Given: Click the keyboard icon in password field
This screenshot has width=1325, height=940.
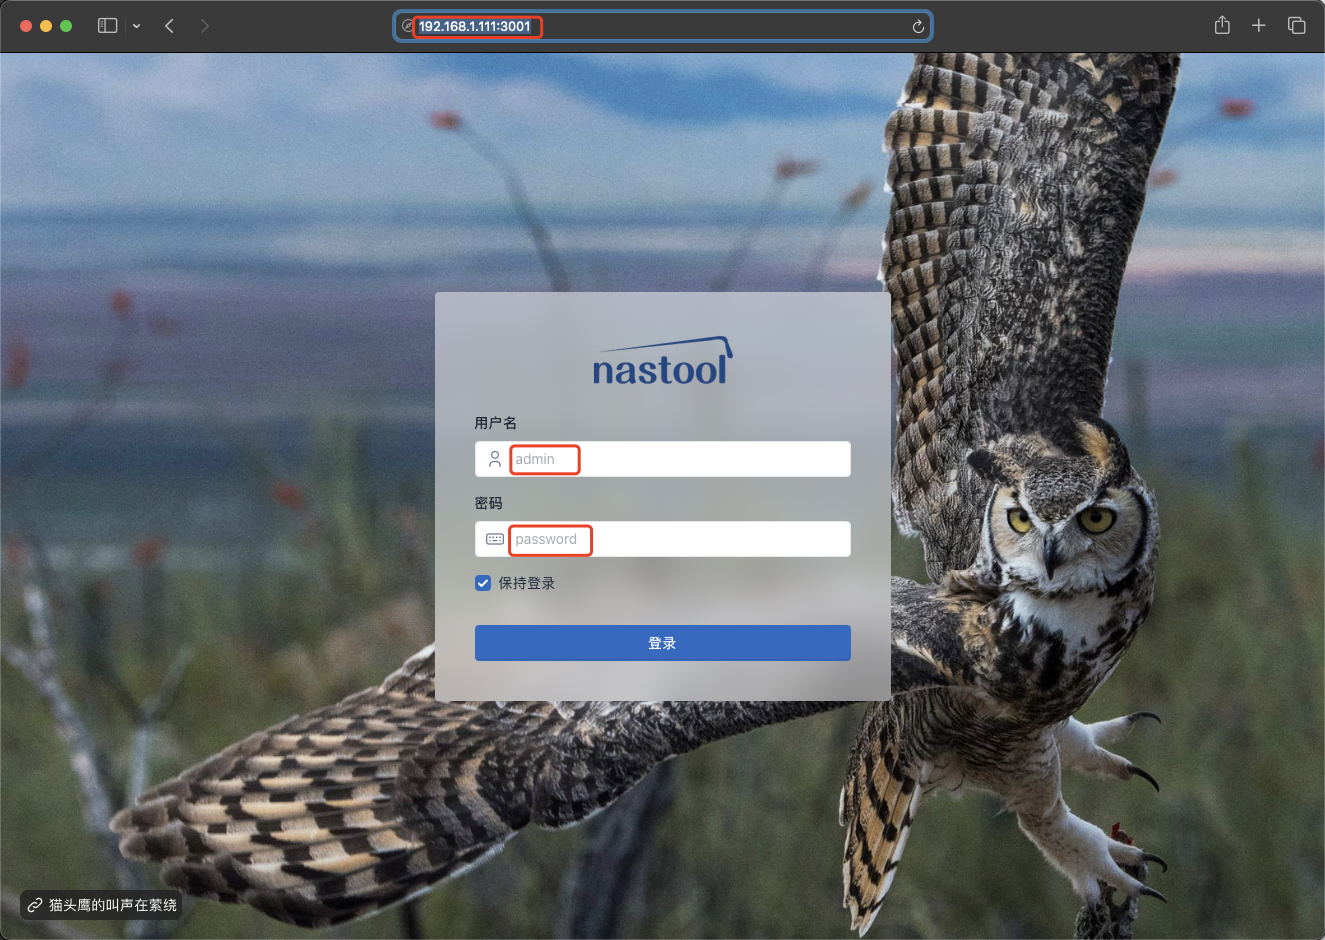Looking at the screenshot, I should [x=495, y=539].
